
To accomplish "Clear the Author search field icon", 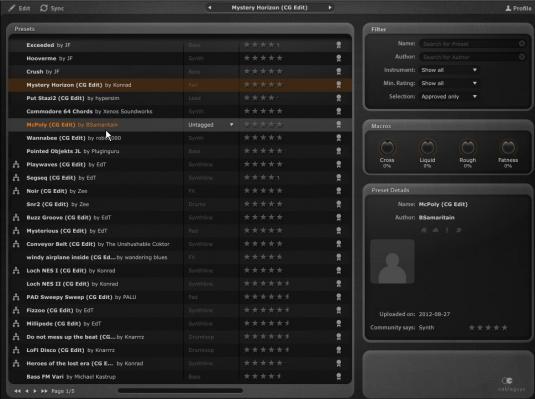I will click(x=522, y=57).
